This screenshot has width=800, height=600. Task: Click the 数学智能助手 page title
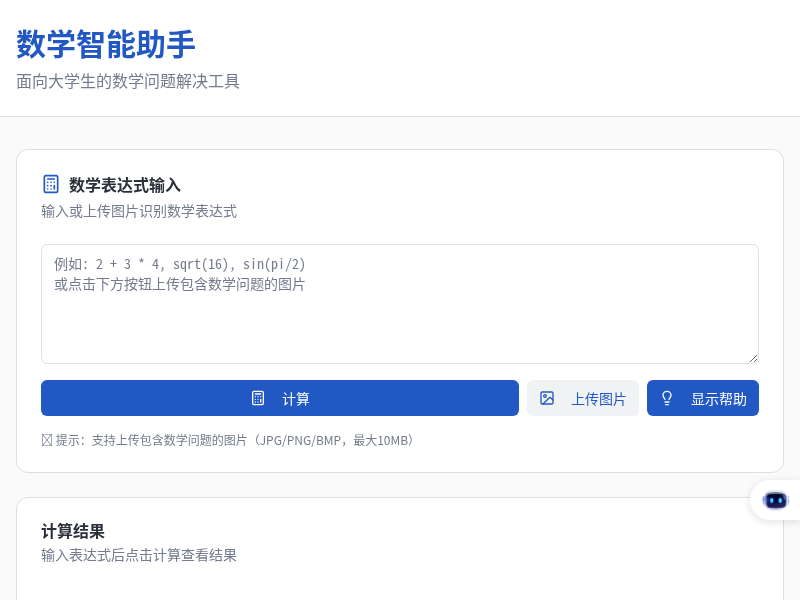(103, 46)
